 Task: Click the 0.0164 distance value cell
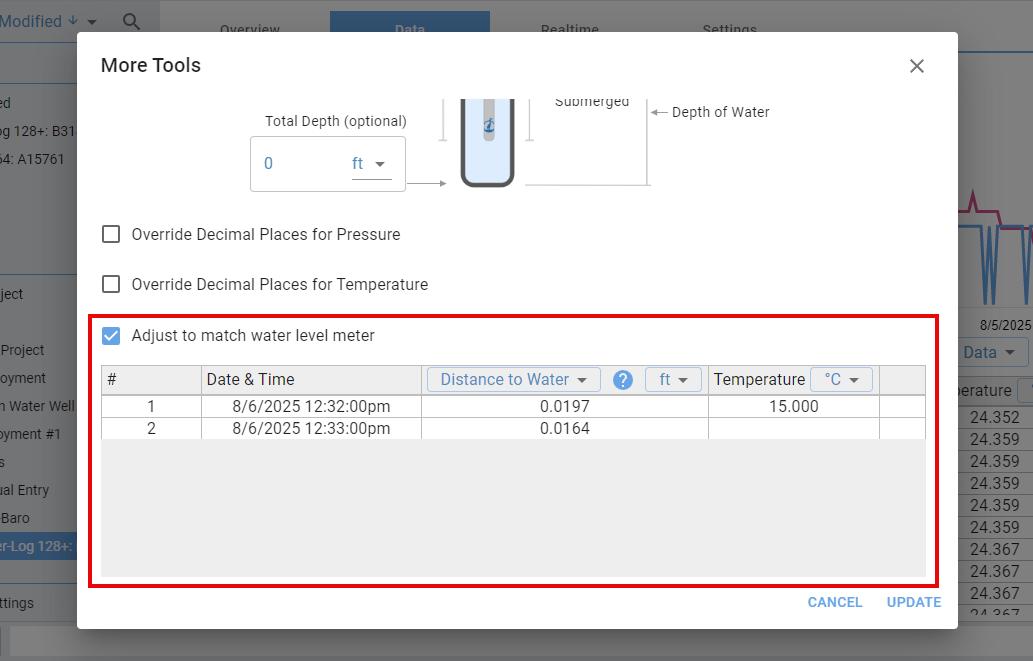(564, 429)
